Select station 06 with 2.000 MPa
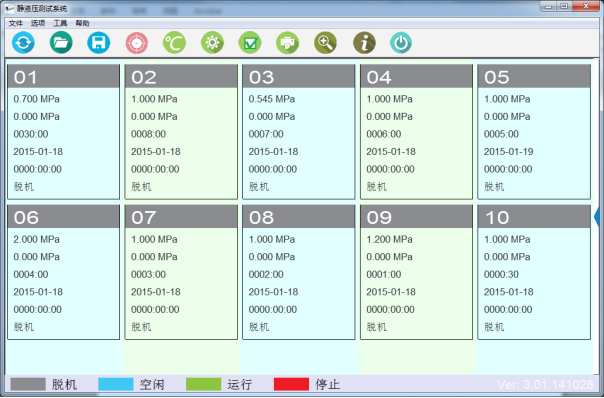Screen dimensions: 604x398 (x=64, y=272)
